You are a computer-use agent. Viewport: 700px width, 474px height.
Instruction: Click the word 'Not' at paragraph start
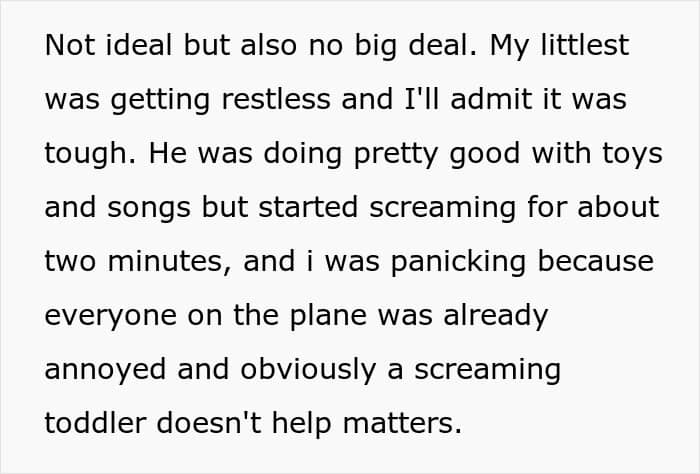coord(70,45)
